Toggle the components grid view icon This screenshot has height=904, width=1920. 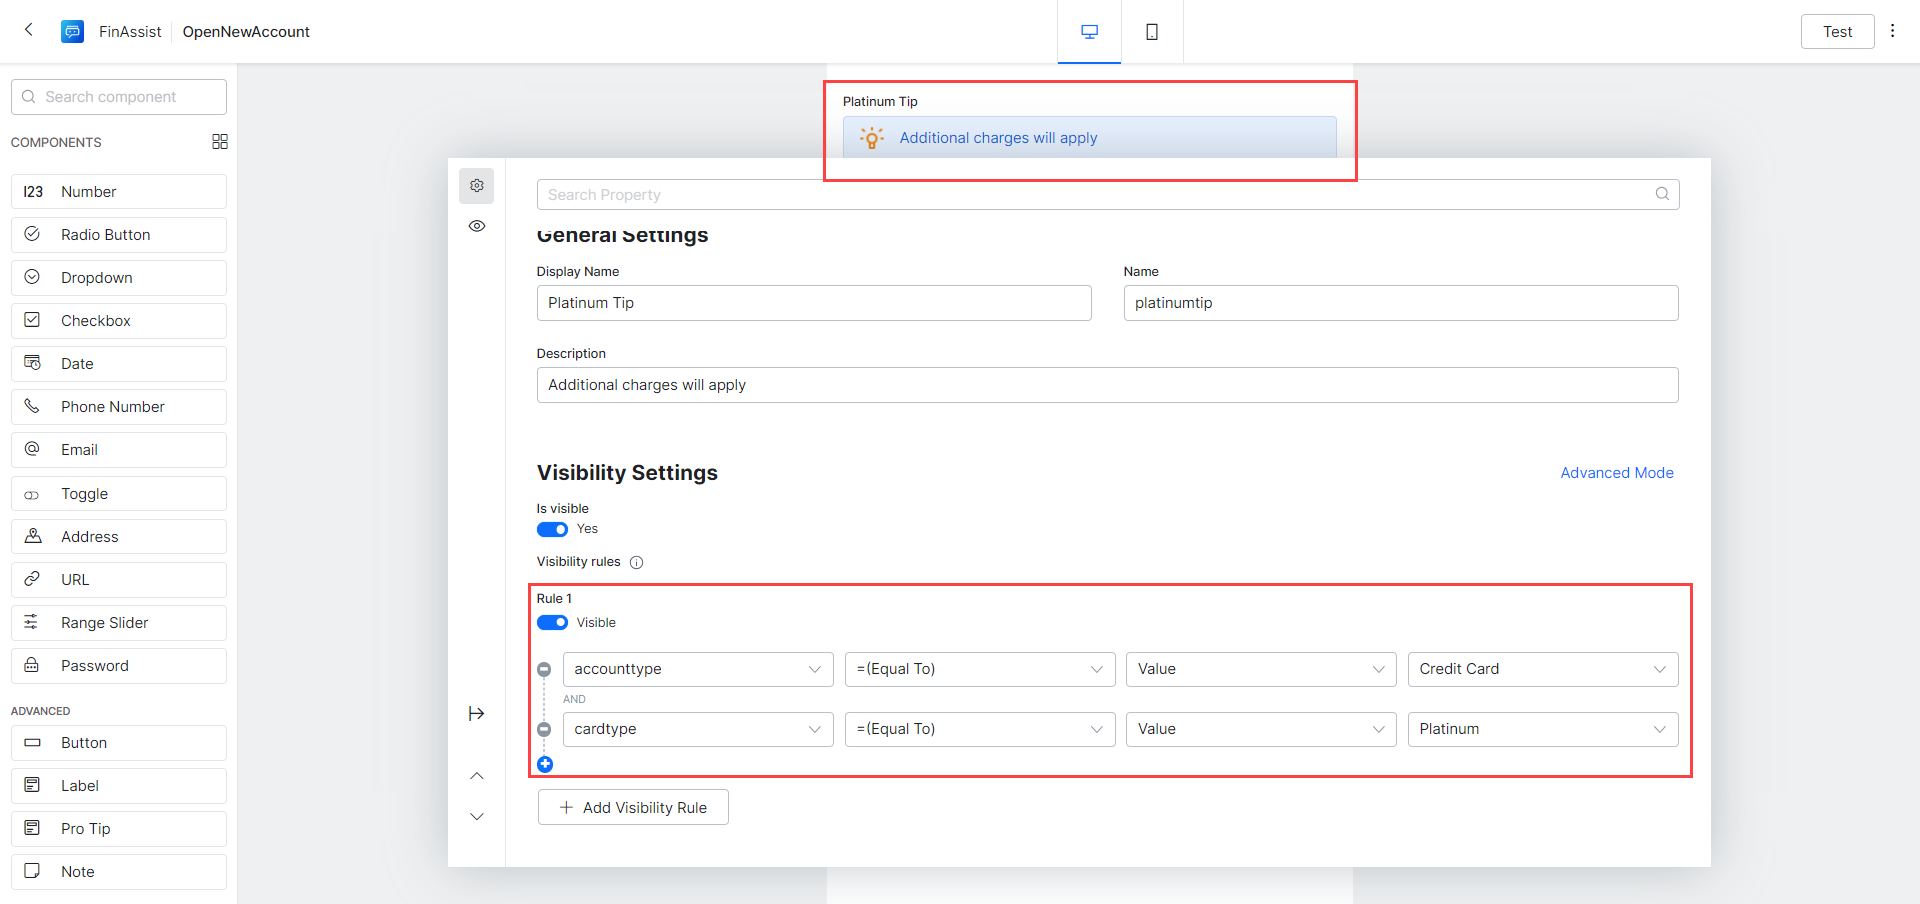220,142
